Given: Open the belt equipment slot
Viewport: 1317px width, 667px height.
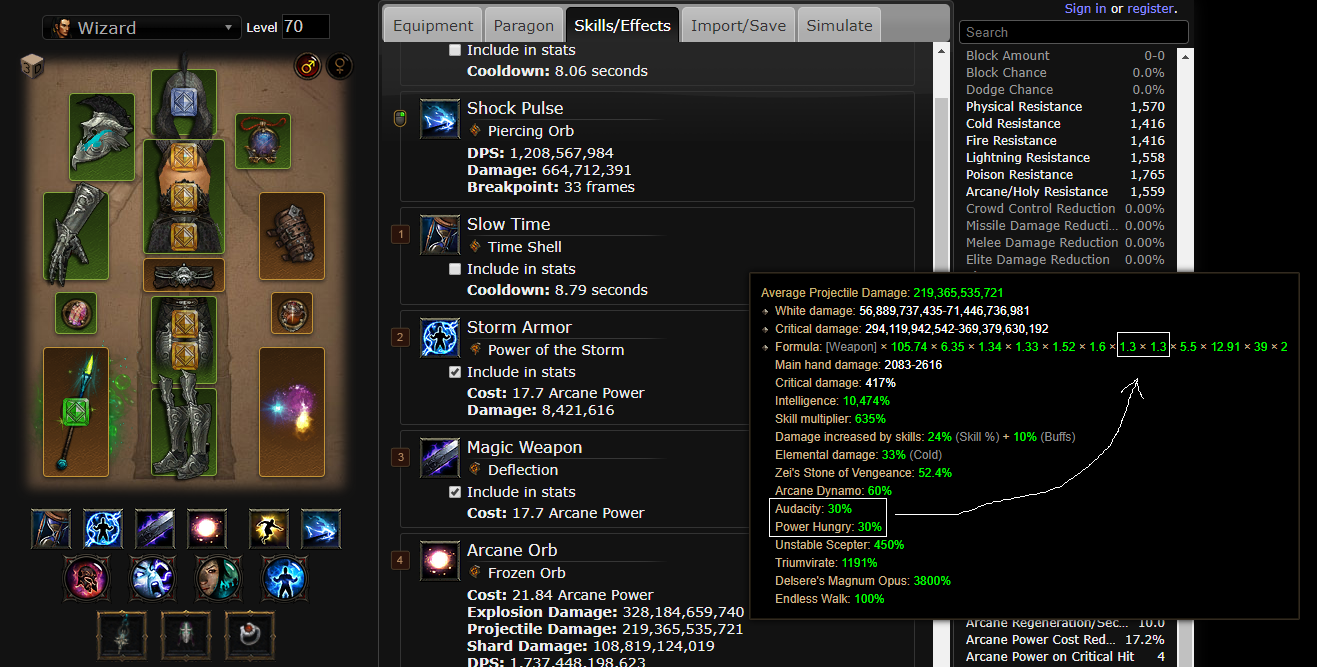Looking at the screenshot, I should tap(184, 275).
